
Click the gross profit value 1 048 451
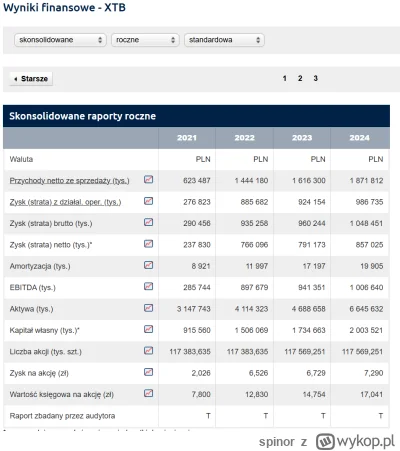(x=366, y=223)
